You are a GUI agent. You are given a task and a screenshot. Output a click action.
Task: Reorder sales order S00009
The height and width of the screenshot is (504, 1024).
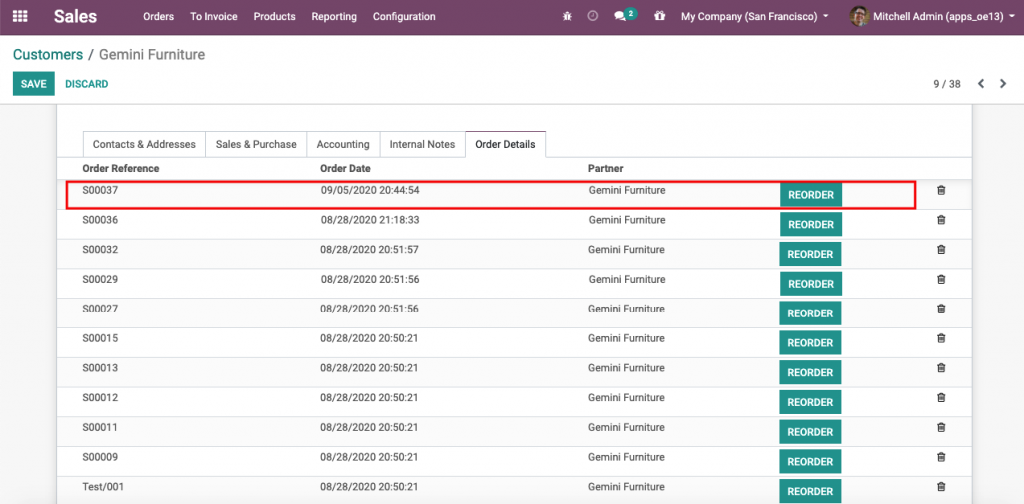coord(810,462)
